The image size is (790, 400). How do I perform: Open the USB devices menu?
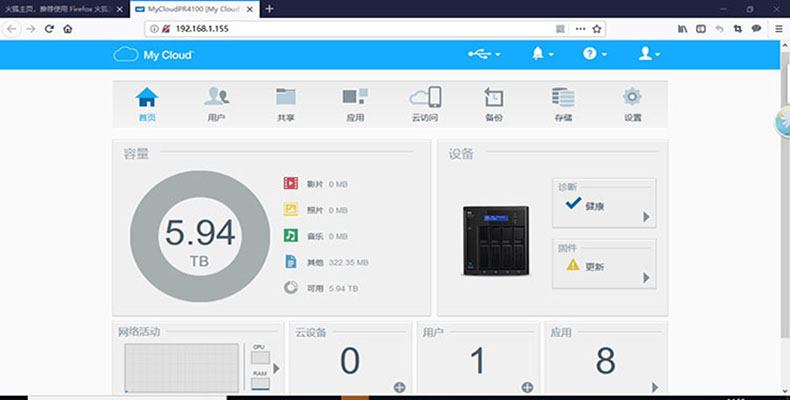[x=484, y=54]
